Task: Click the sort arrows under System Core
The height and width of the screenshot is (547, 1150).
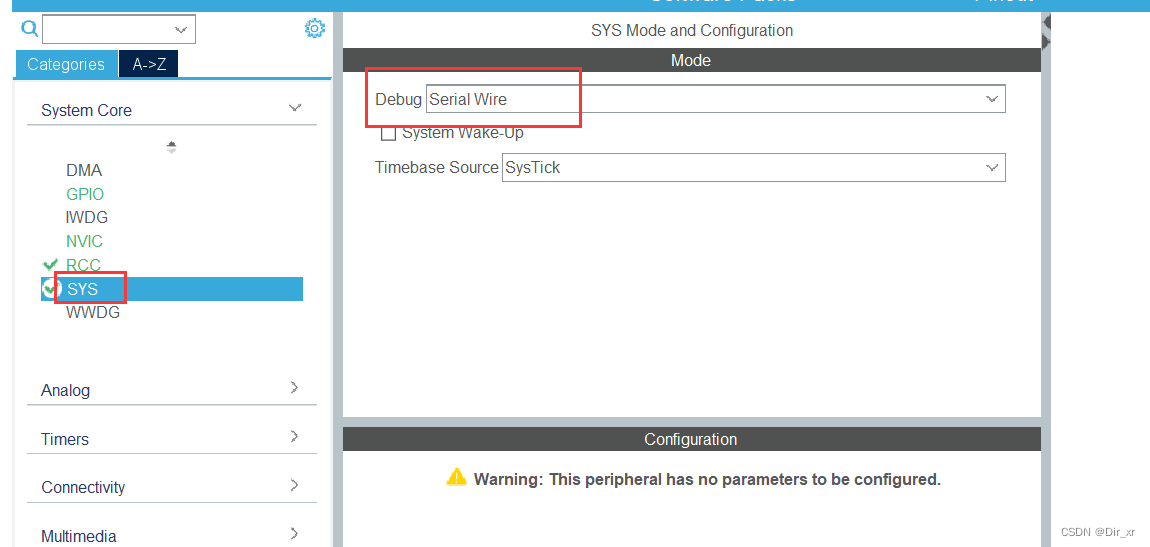Action: [x=172, y=147]
